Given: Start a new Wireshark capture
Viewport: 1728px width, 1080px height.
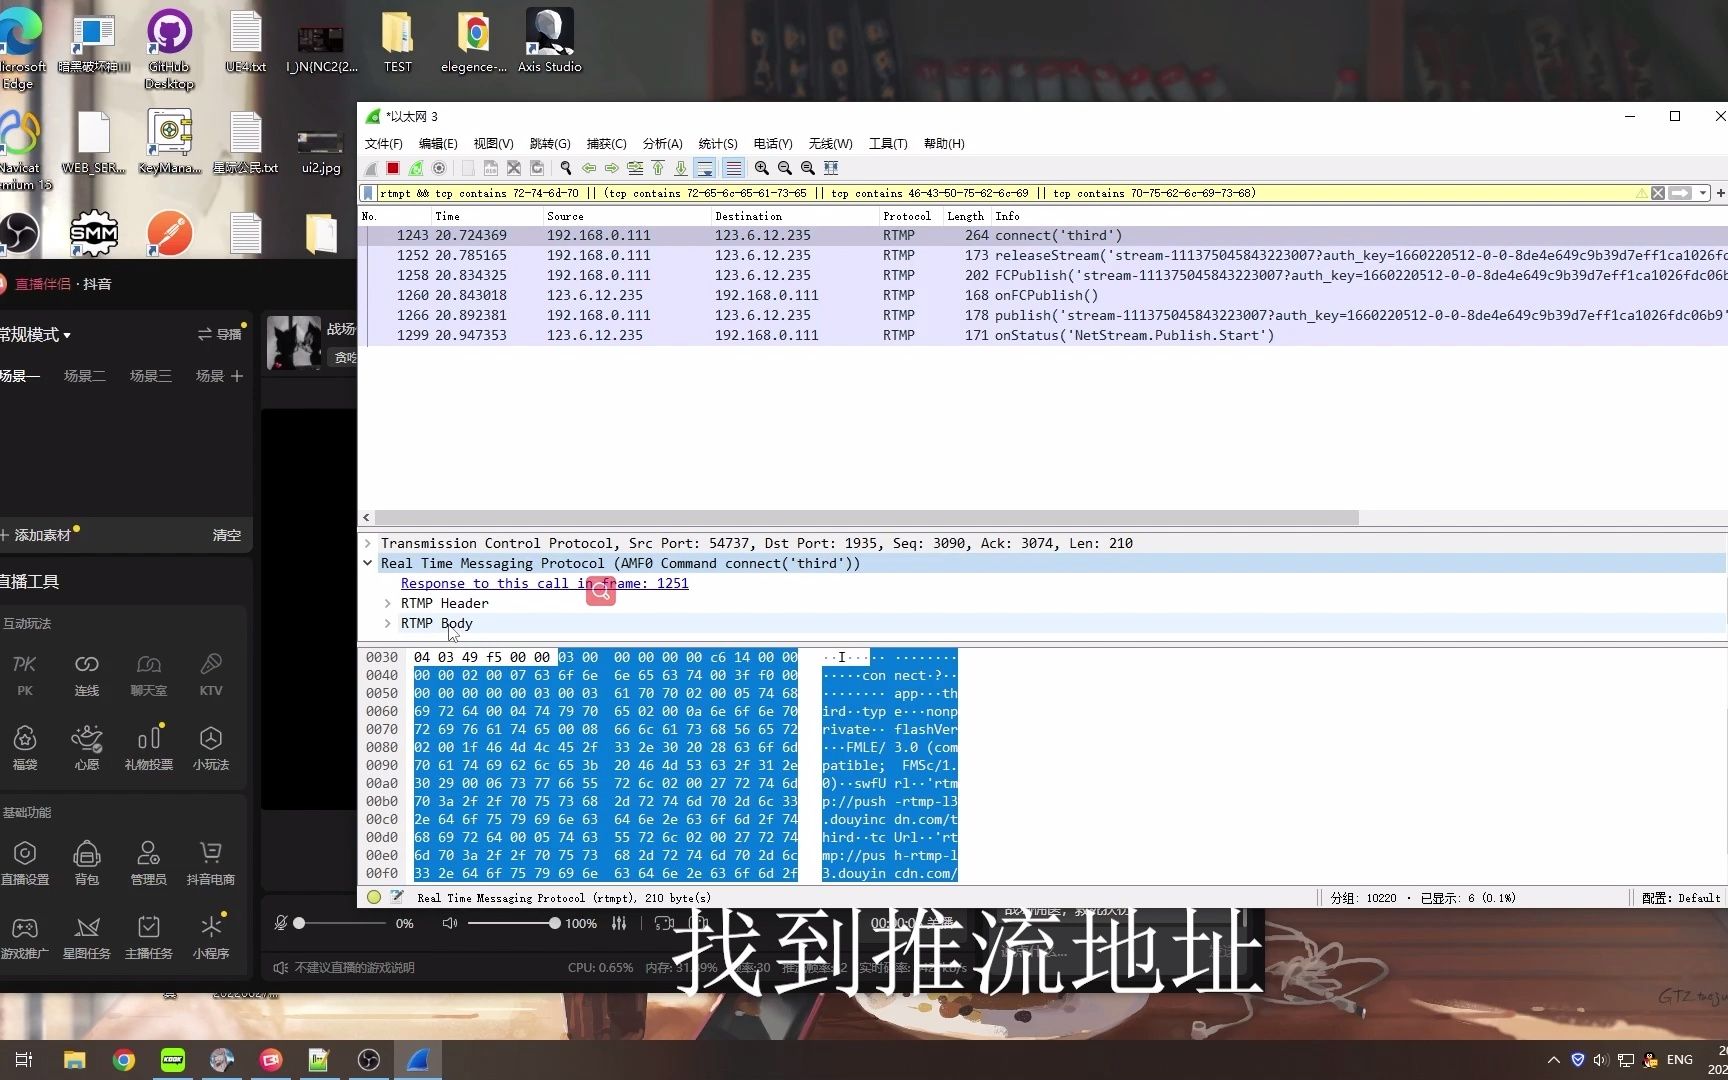Looking at the screenshot, I should pyautogui.click(x=371, y=168).
